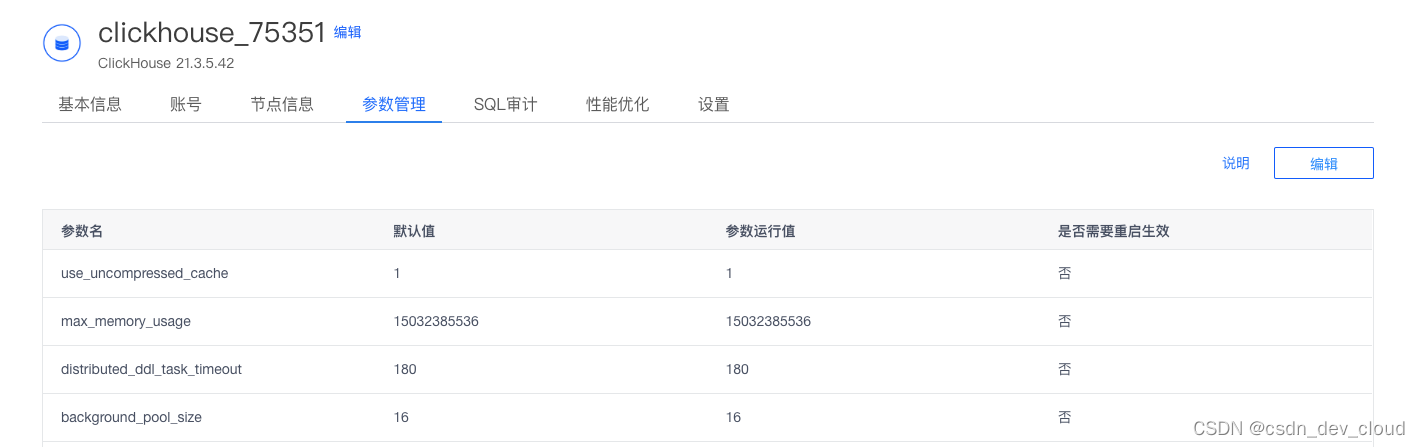The width and height of the screenshot is (1420, 447).
Task: Click the 默认值 column header
Action: pos(414,230)
